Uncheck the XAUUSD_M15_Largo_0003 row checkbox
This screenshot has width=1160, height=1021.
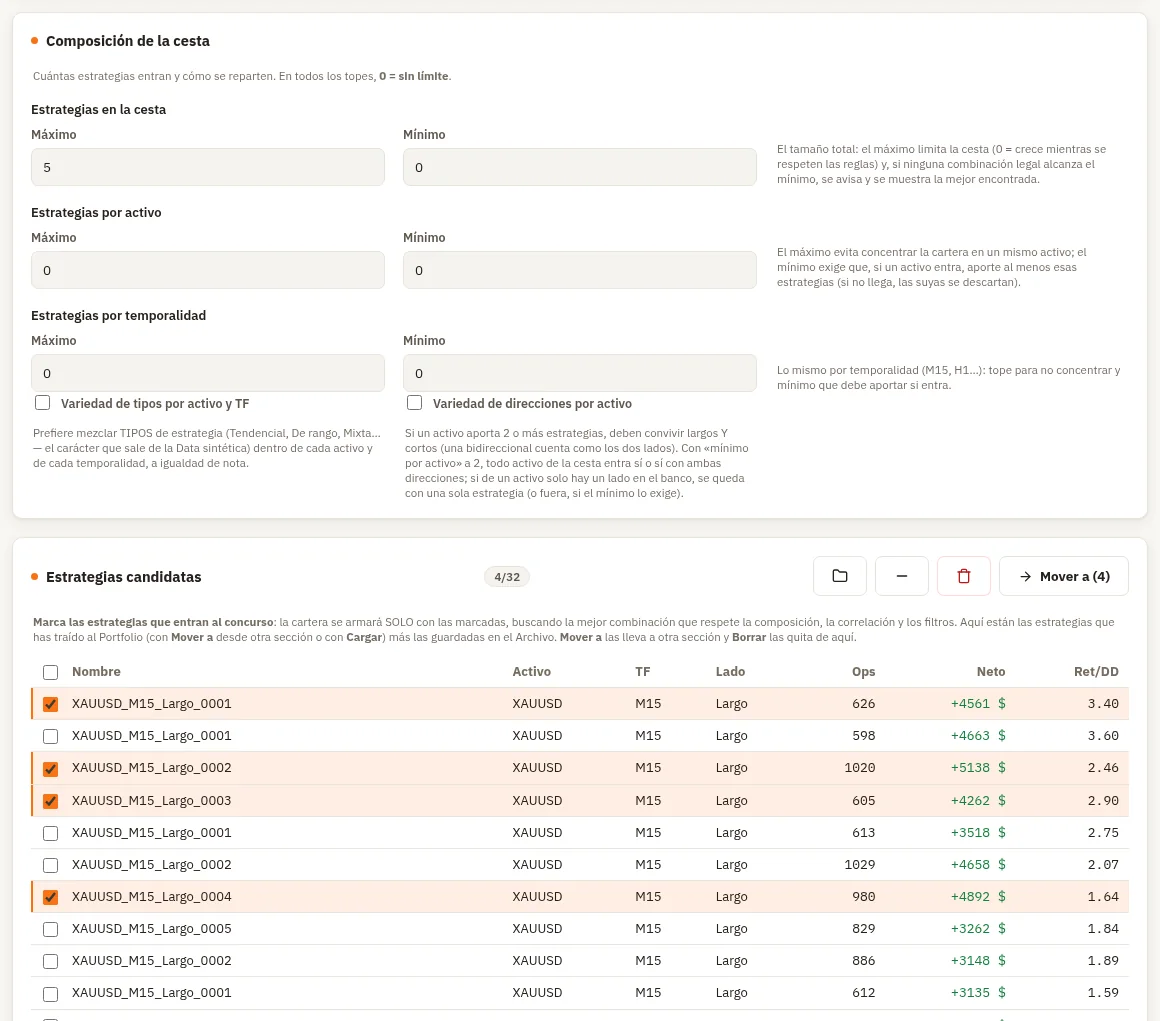(x=50, y=801)
